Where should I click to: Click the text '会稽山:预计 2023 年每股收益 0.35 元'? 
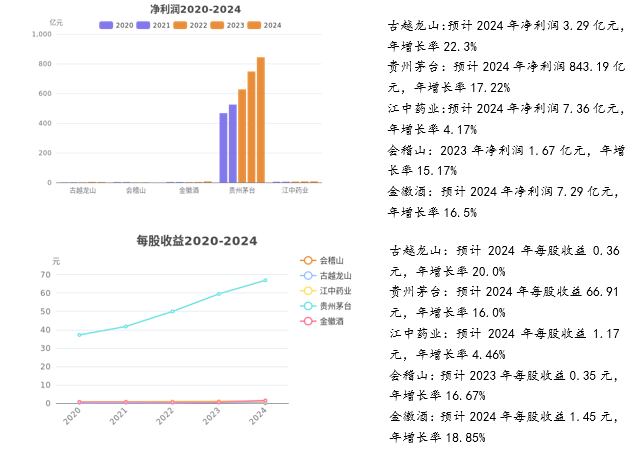point(501,376)
